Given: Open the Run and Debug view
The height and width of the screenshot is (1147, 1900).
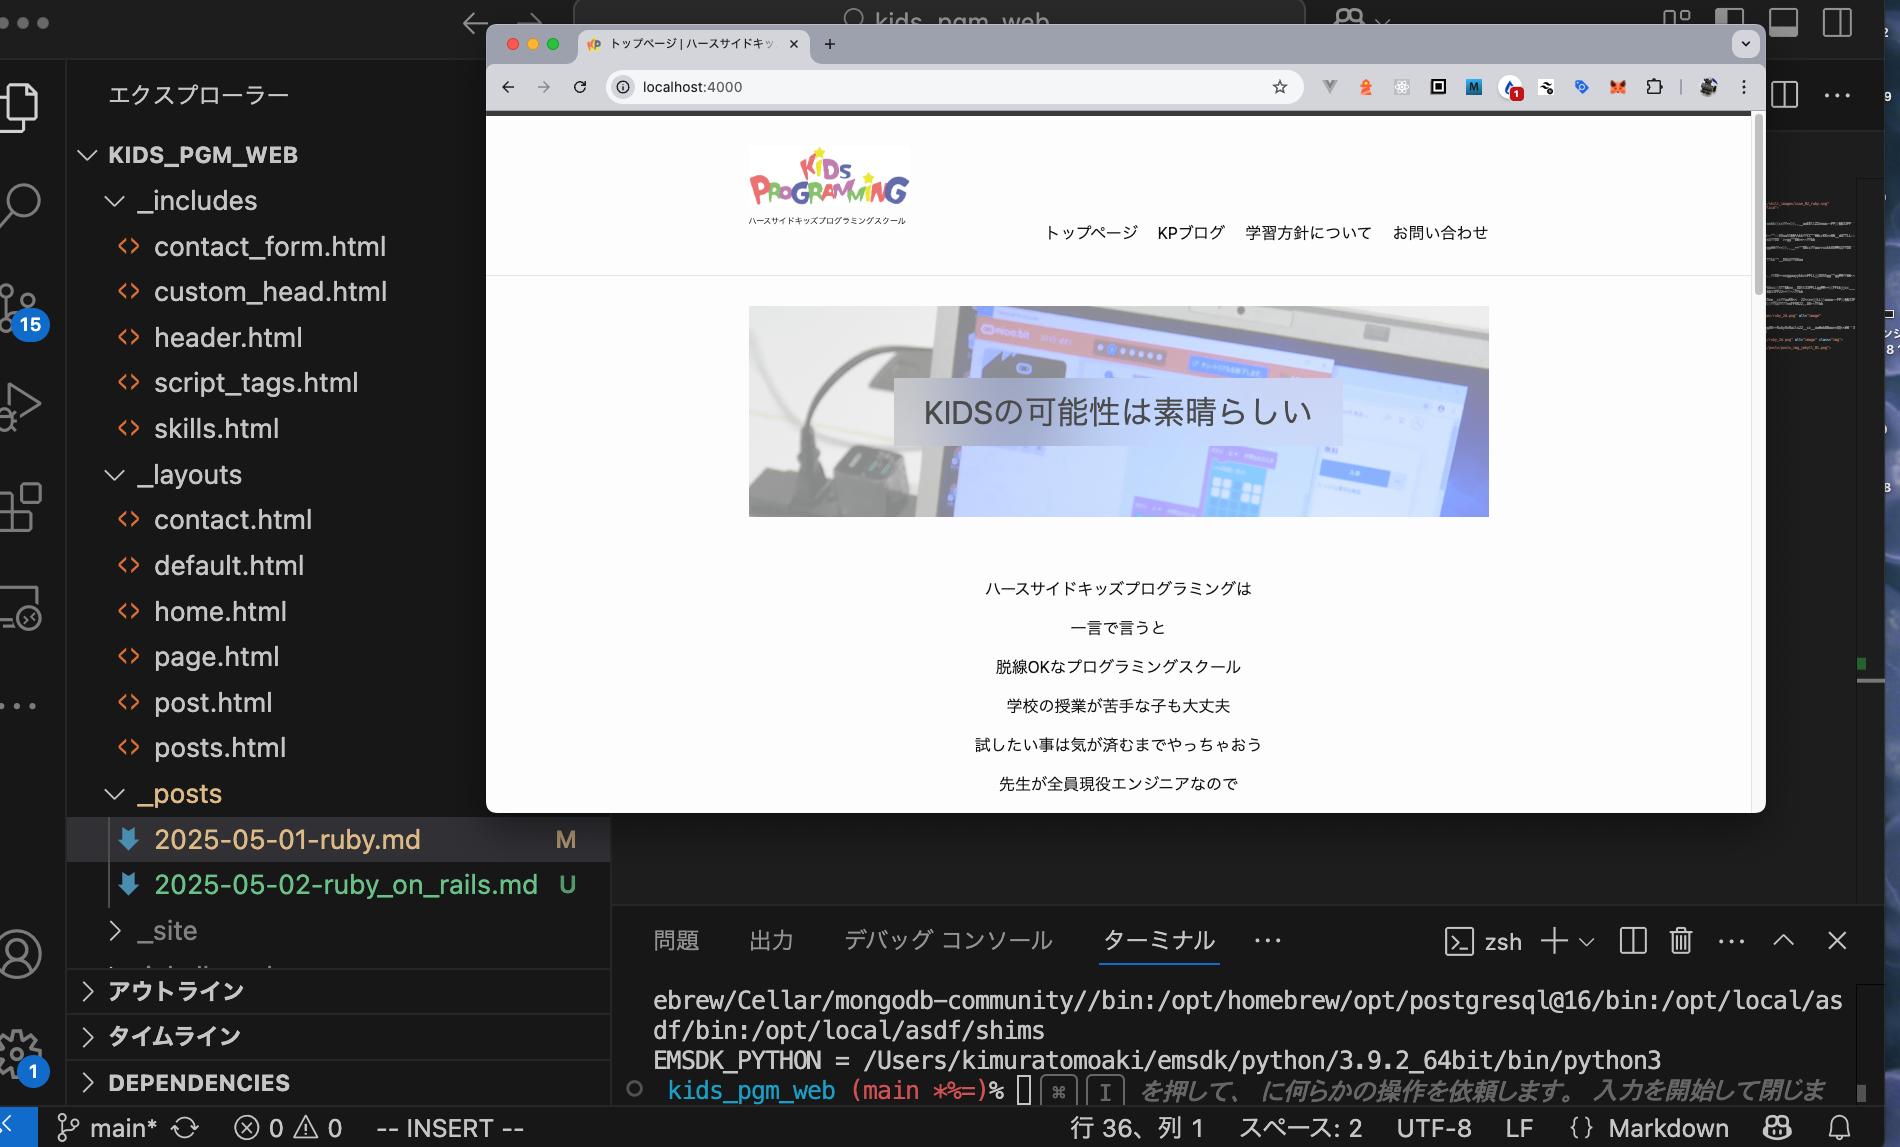Looking at the screenshot, I should [20, 406].
